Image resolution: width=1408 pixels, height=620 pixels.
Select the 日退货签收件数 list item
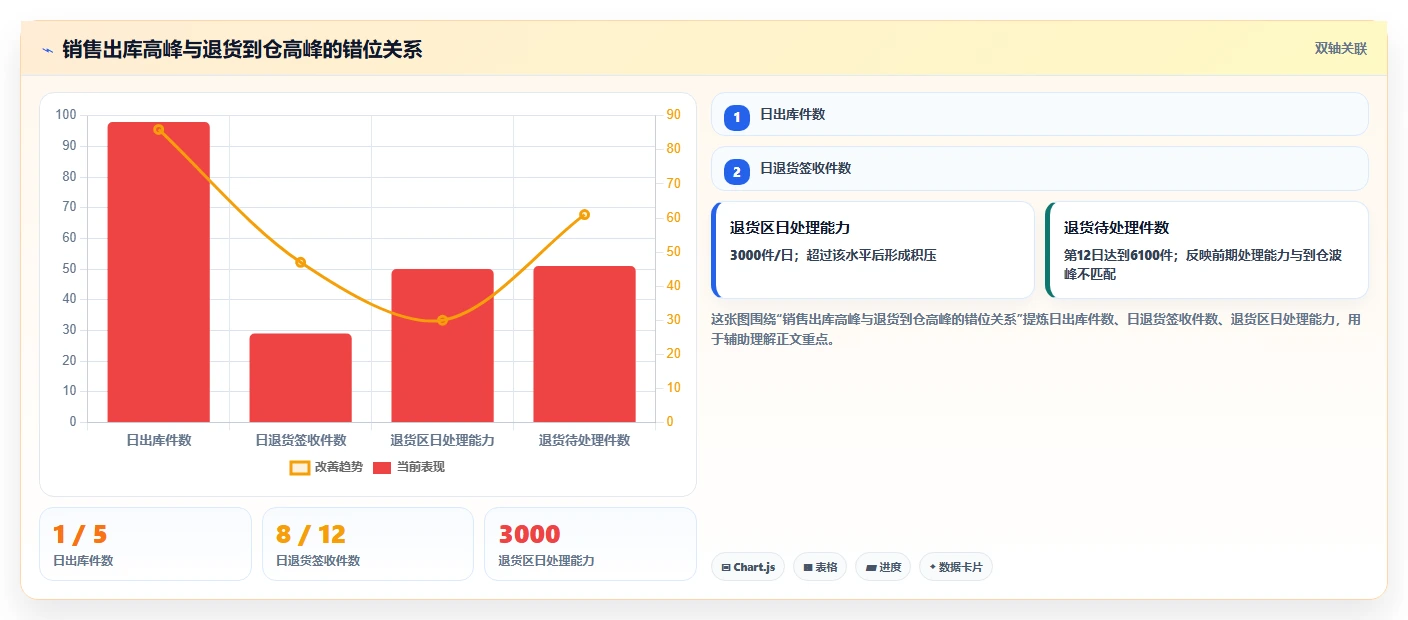click(1040, 169)
